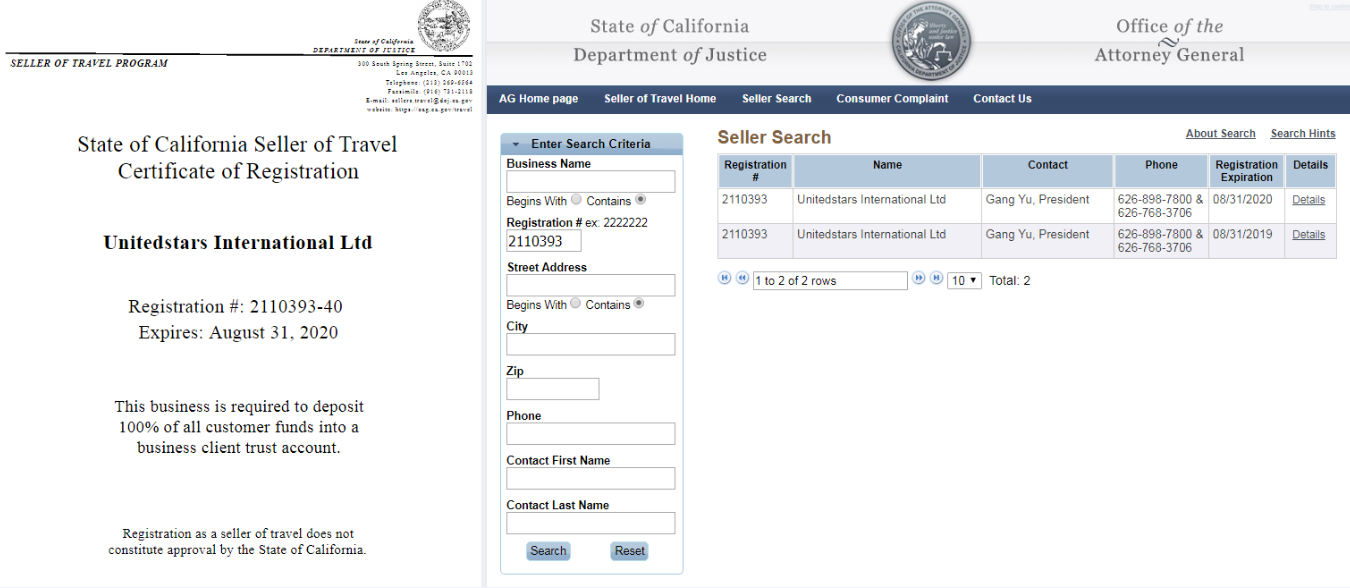Select Begins With for Business Name

[576, 200]
